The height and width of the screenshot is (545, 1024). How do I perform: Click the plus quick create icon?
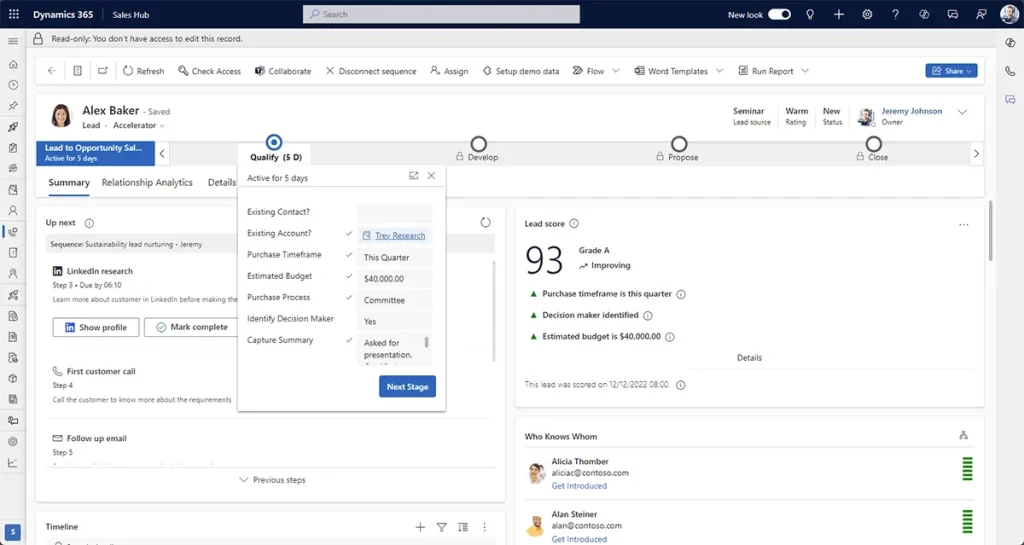[x=839, y=14]
